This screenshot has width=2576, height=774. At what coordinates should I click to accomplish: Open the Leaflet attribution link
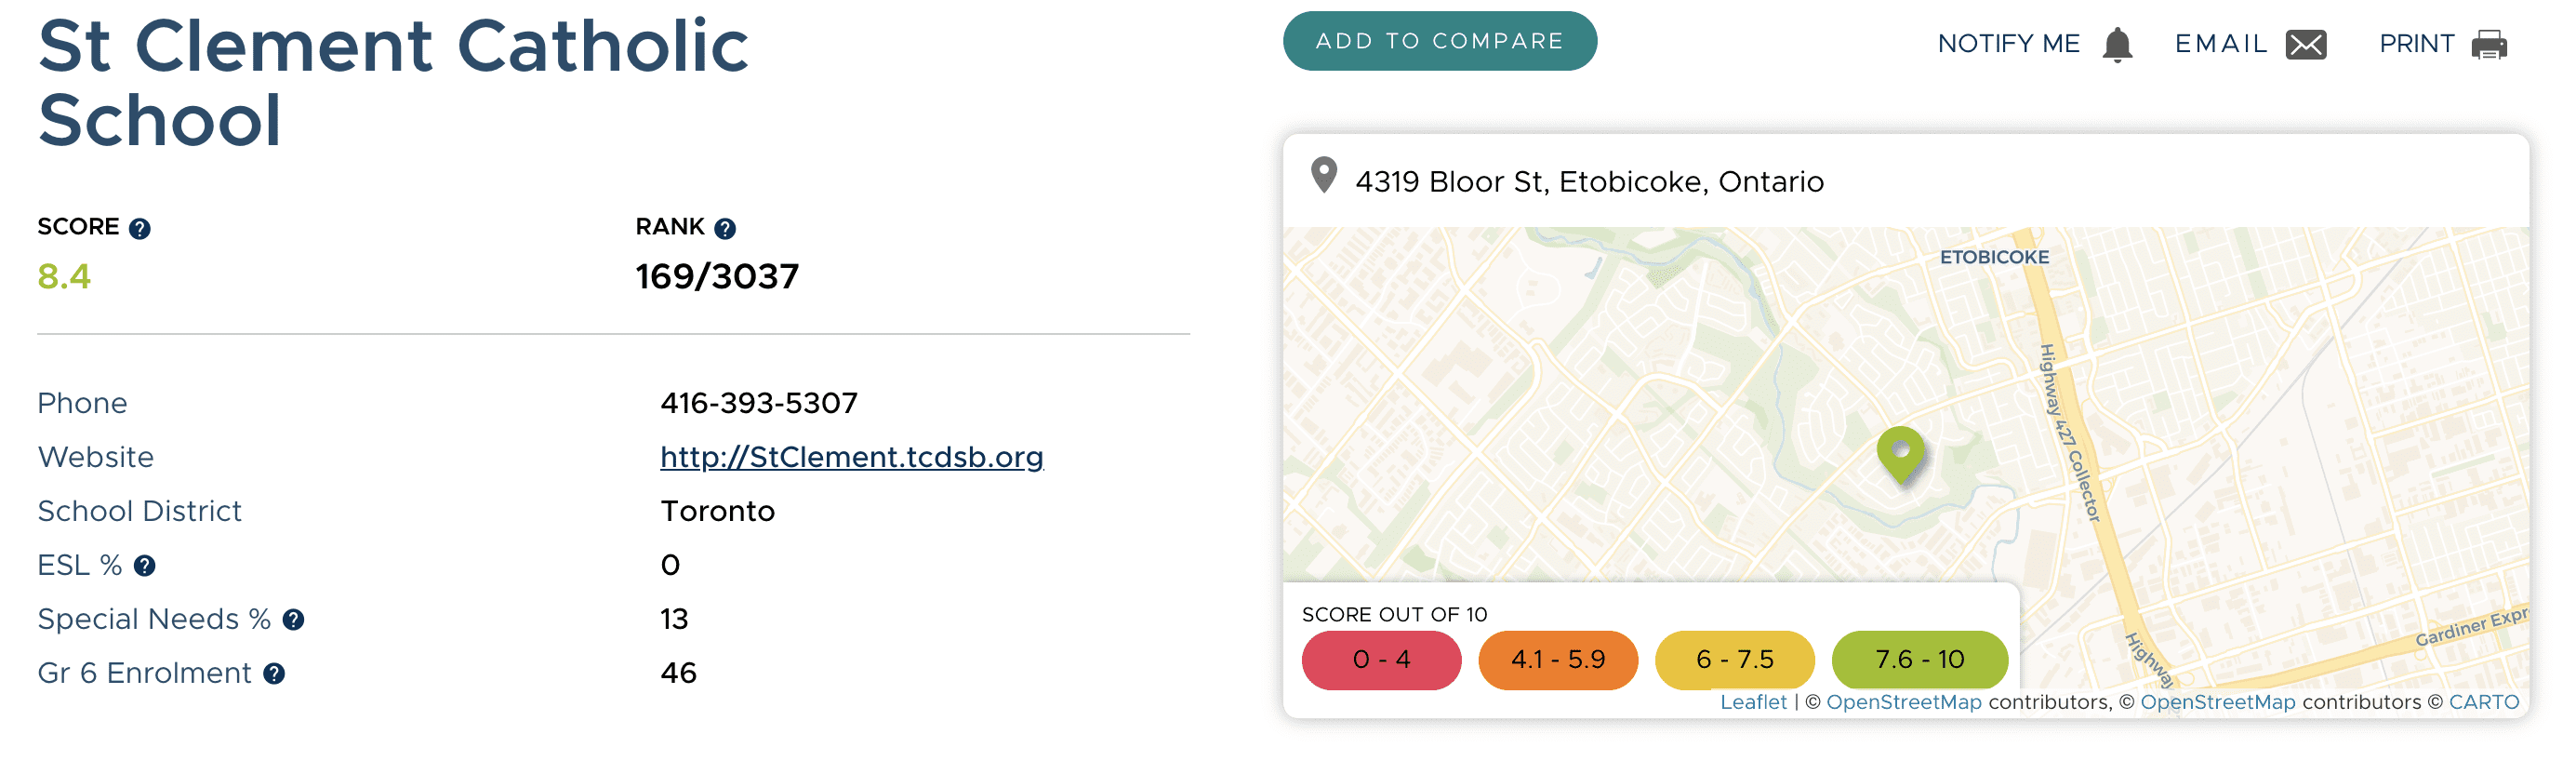coord(1752,702)
